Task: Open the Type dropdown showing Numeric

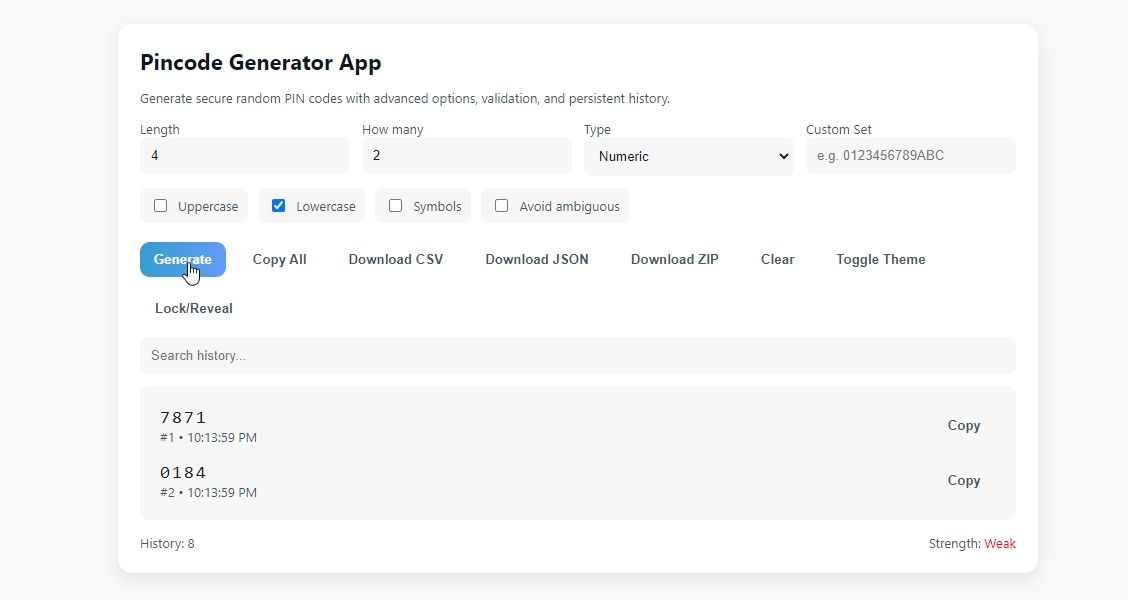Action: pyautogui.click(x=688, y=156)
